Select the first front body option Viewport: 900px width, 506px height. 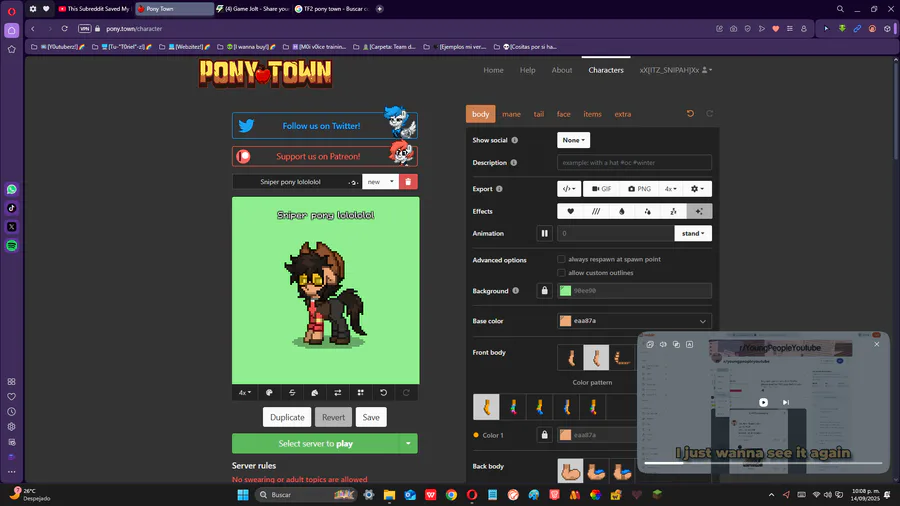570,357
